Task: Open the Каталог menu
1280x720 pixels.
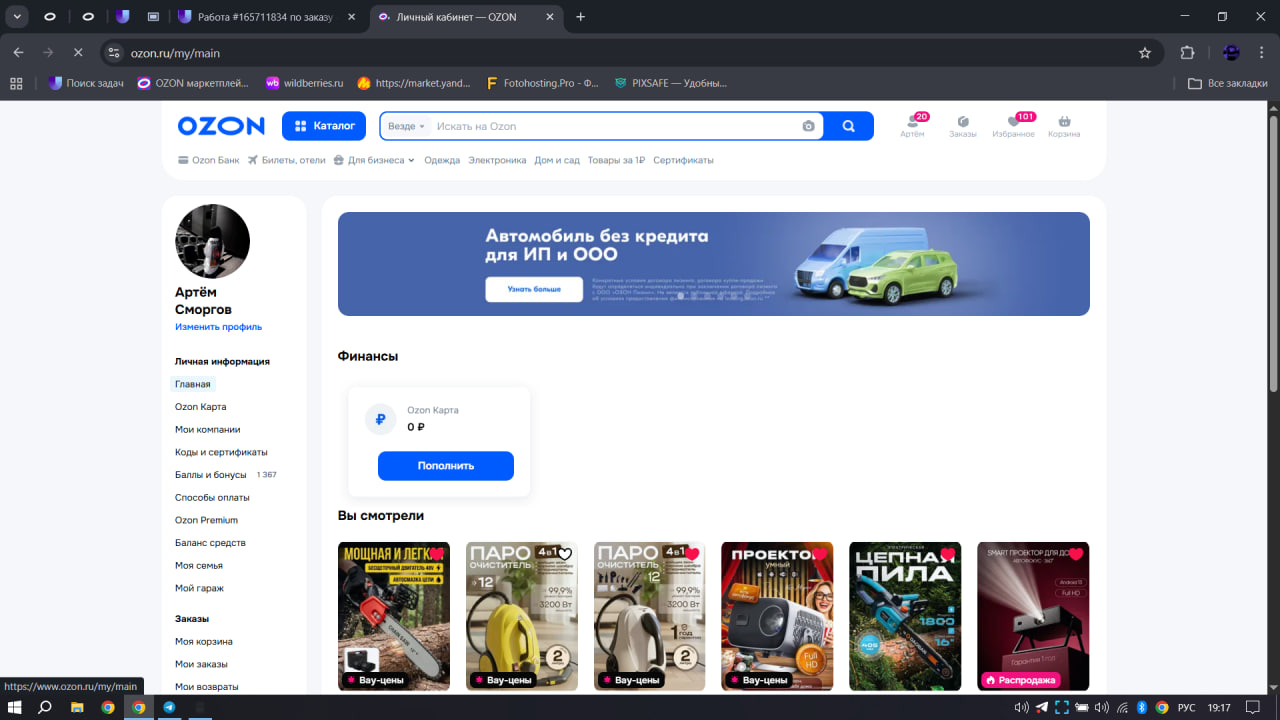Action: (325, 126)
